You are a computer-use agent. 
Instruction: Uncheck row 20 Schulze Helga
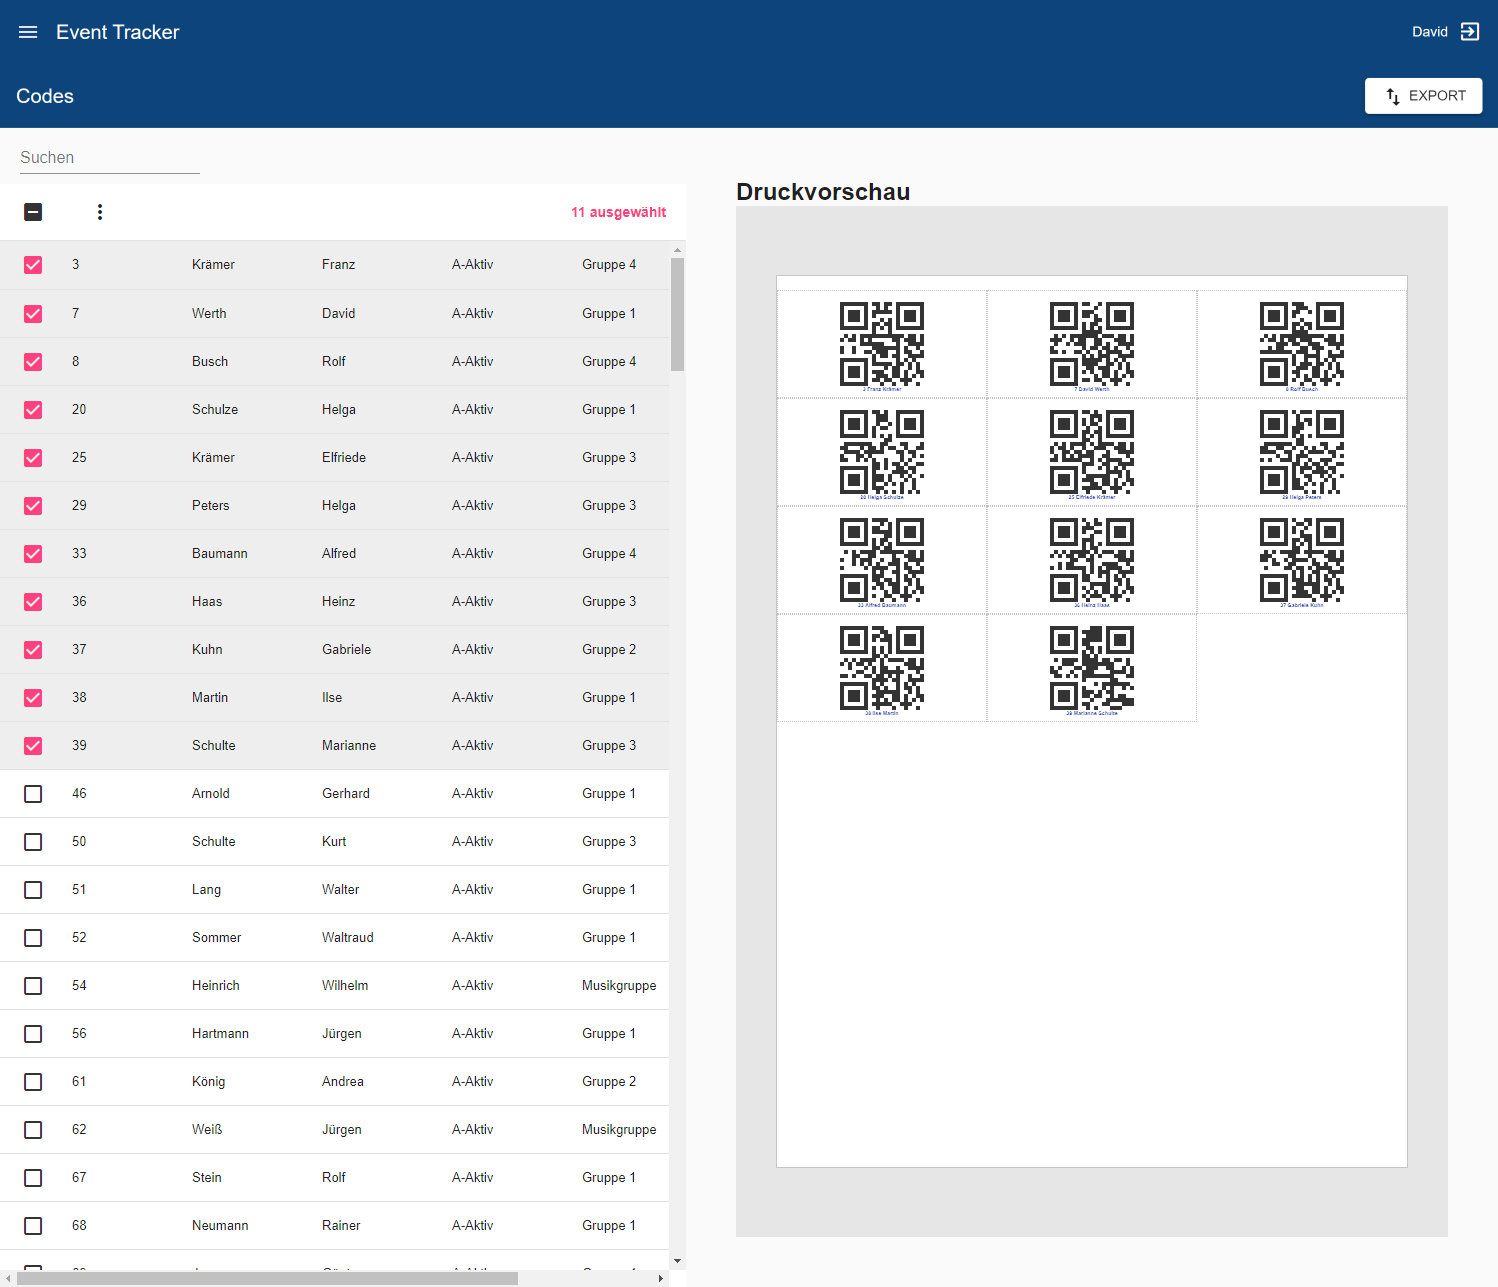click(x=33, y=410)
